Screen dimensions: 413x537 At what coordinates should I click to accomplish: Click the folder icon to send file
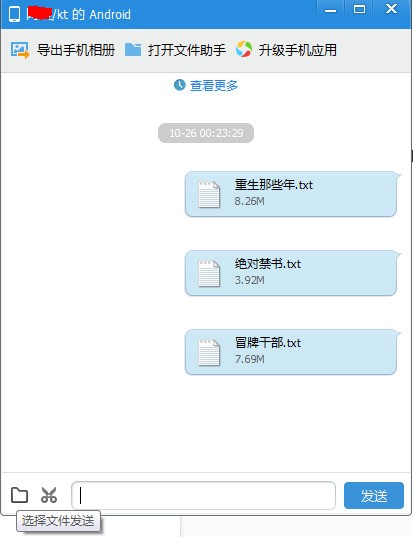pos(19,495)
